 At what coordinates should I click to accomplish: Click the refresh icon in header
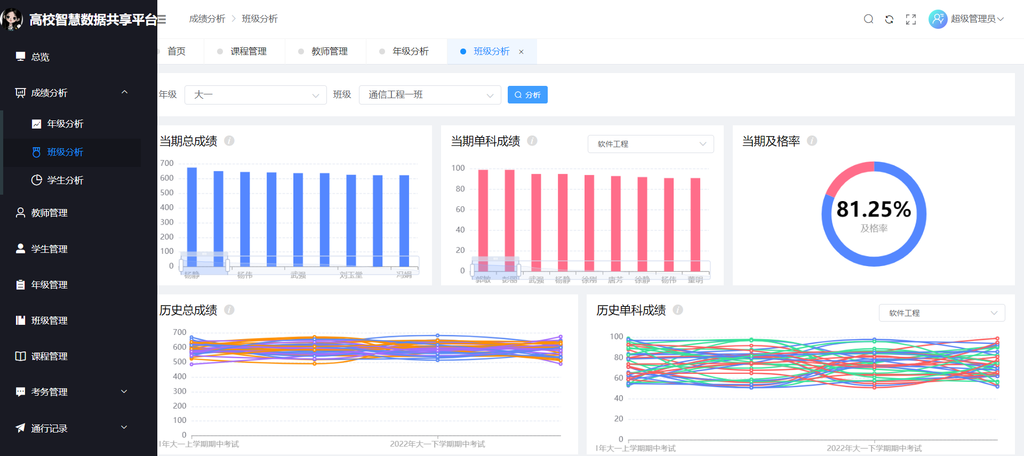(x=889, y=19)
